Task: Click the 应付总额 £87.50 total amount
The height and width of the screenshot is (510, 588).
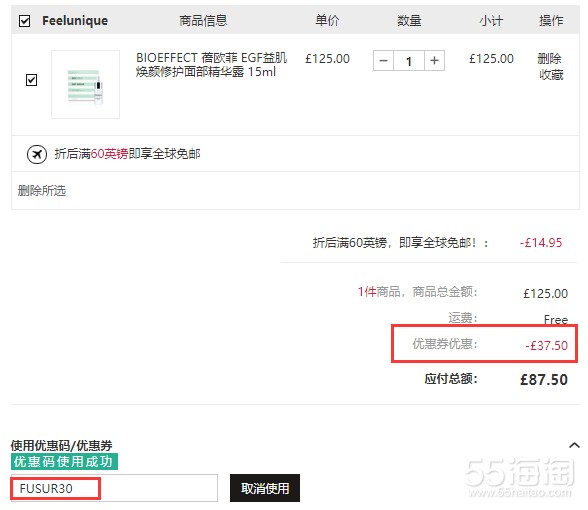Action: (544, 380)
